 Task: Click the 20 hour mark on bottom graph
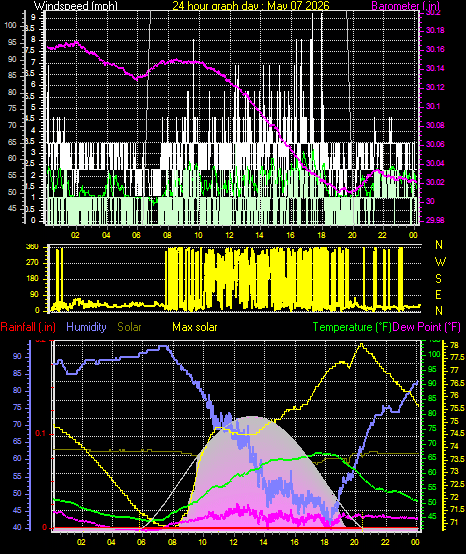356,542
